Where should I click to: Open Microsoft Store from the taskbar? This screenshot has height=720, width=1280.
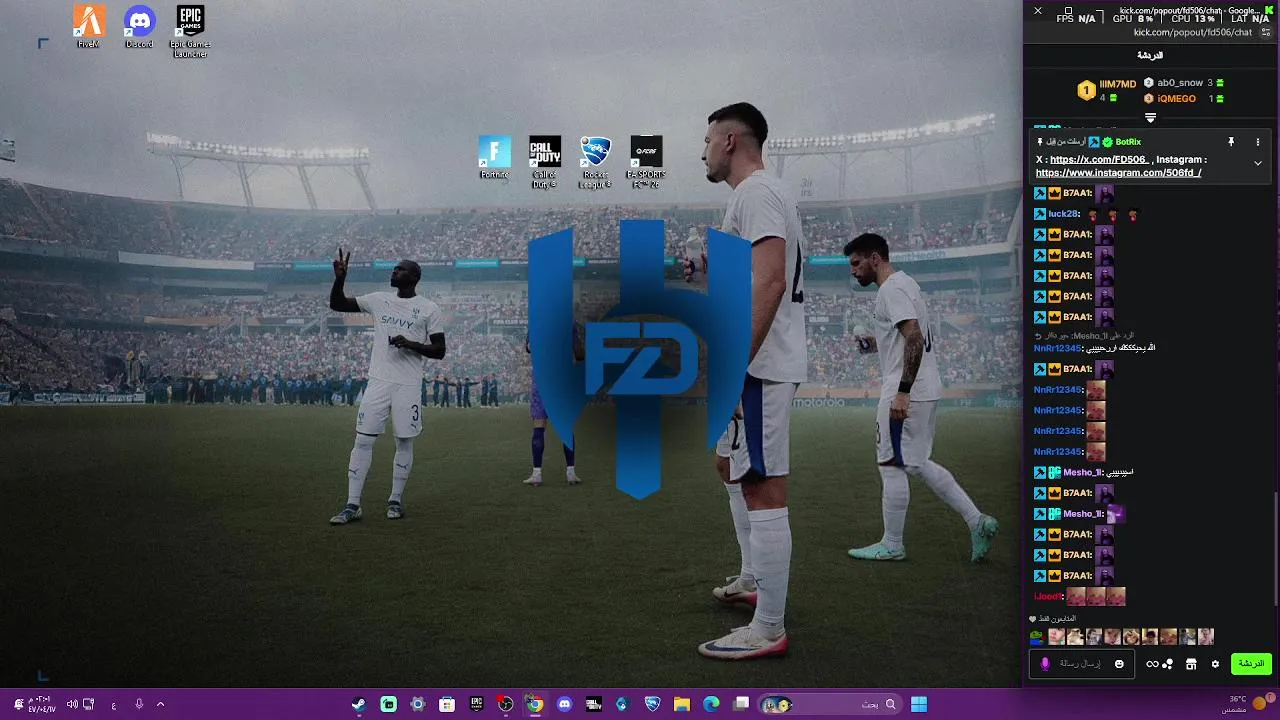point(447,704)
